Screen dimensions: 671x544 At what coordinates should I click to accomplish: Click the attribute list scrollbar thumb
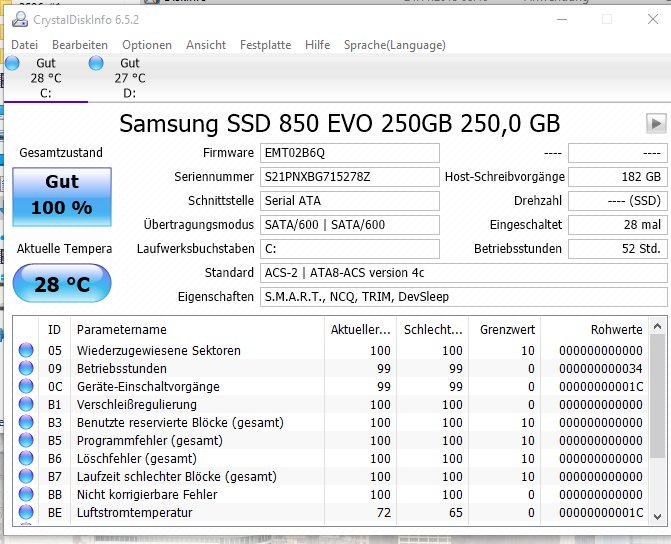pyautogui.click(x=658, y=396)
